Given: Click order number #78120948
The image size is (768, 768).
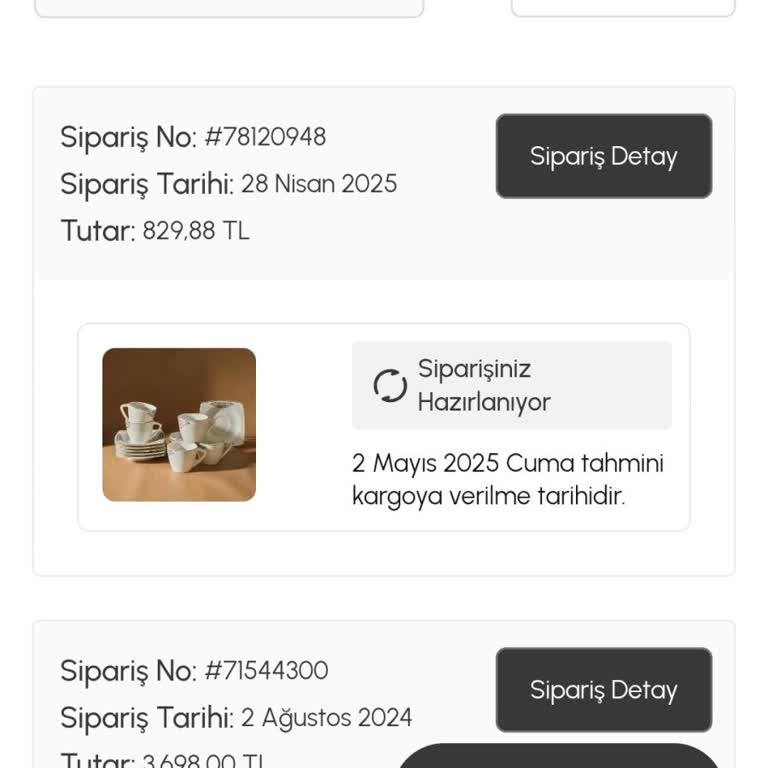Looking at the screenshot, I should point(265,137).
